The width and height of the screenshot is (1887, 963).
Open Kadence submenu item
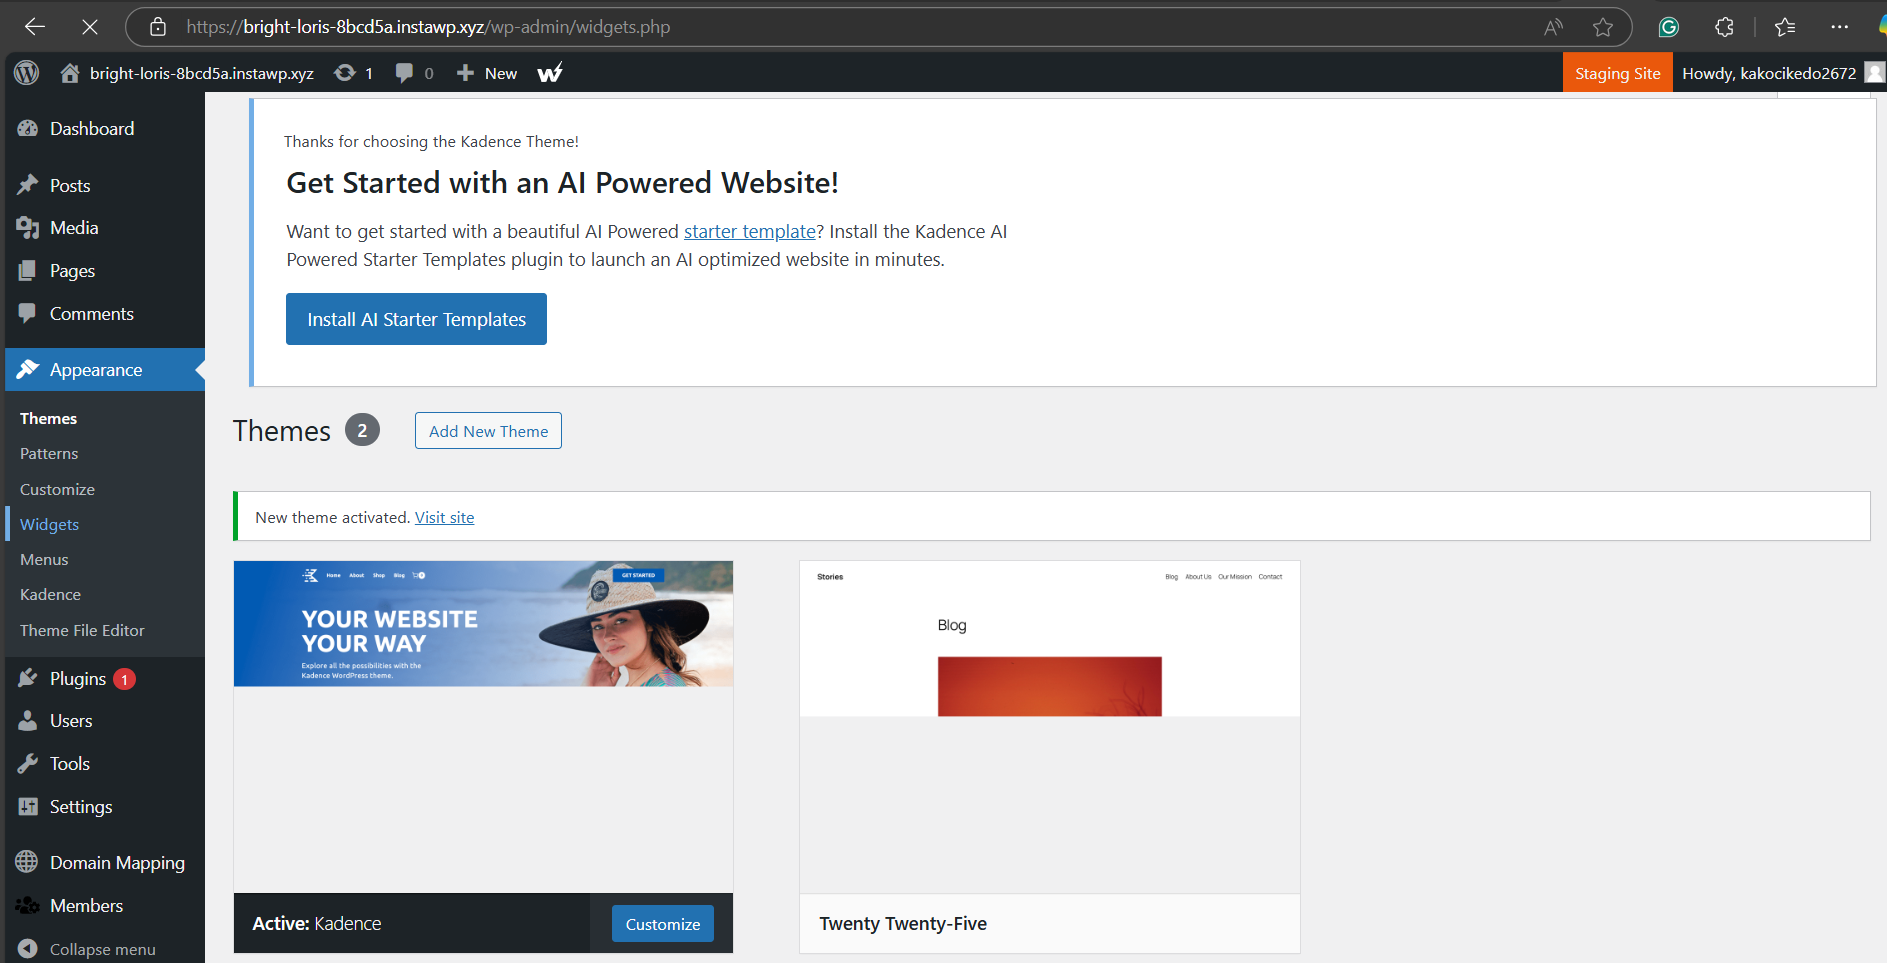point(50,594)
